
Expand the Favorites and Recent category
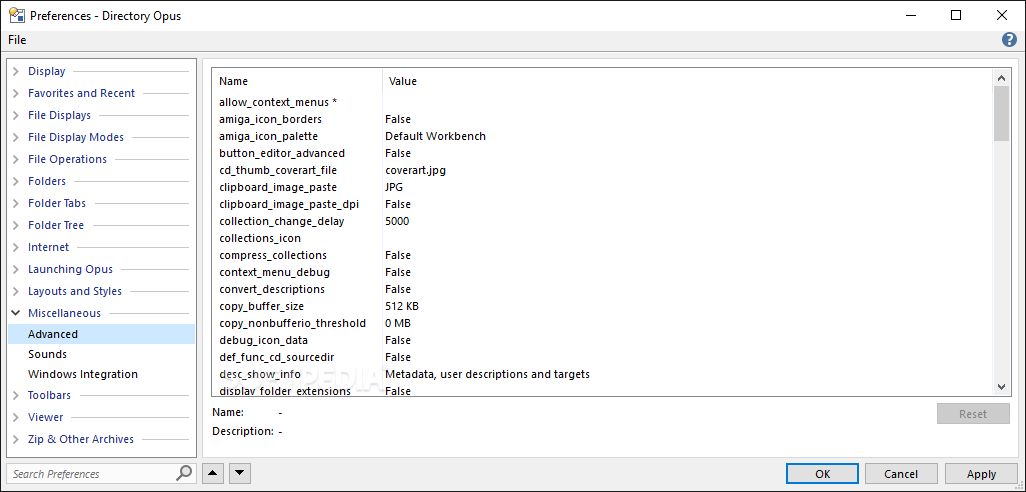coord(16,94)
